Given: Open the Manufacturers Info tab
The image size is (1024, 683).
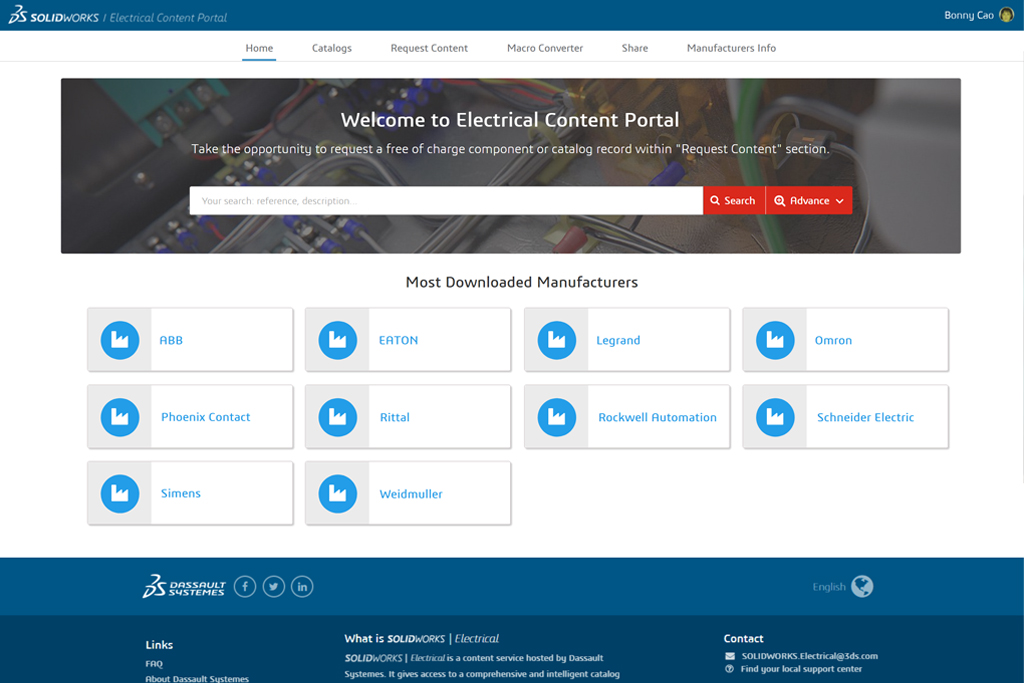Looking at the screenshot, I should click(x=731, y=48).
